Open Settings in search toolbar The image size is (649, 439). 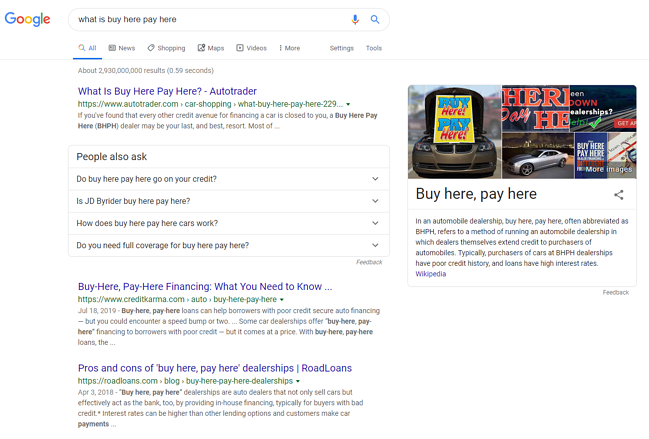tap(341, 48)
